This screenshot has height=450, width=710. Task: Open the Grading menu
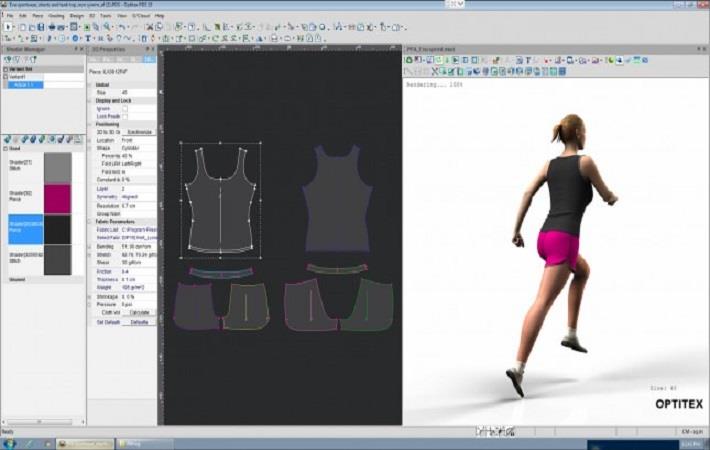coord(56,15)
